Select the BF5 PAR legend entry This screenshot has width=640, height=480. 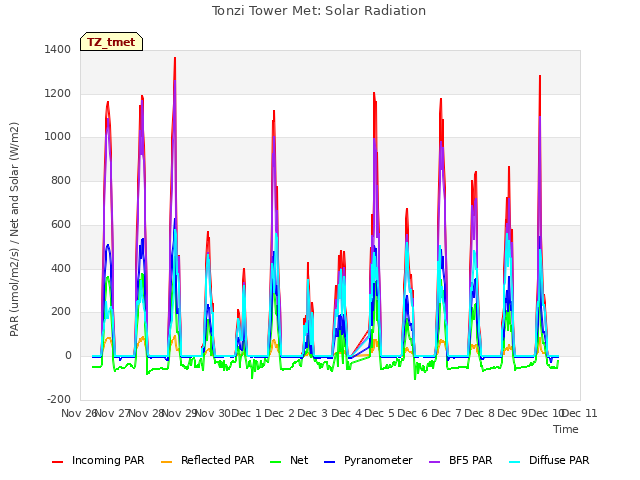(461, 460)
